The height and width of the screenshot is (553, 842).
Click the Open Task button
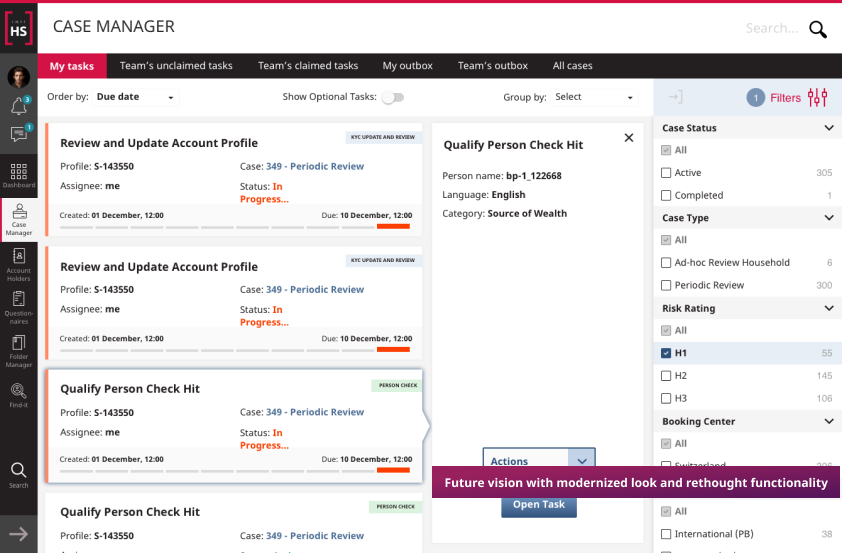[x=538, y=505]
